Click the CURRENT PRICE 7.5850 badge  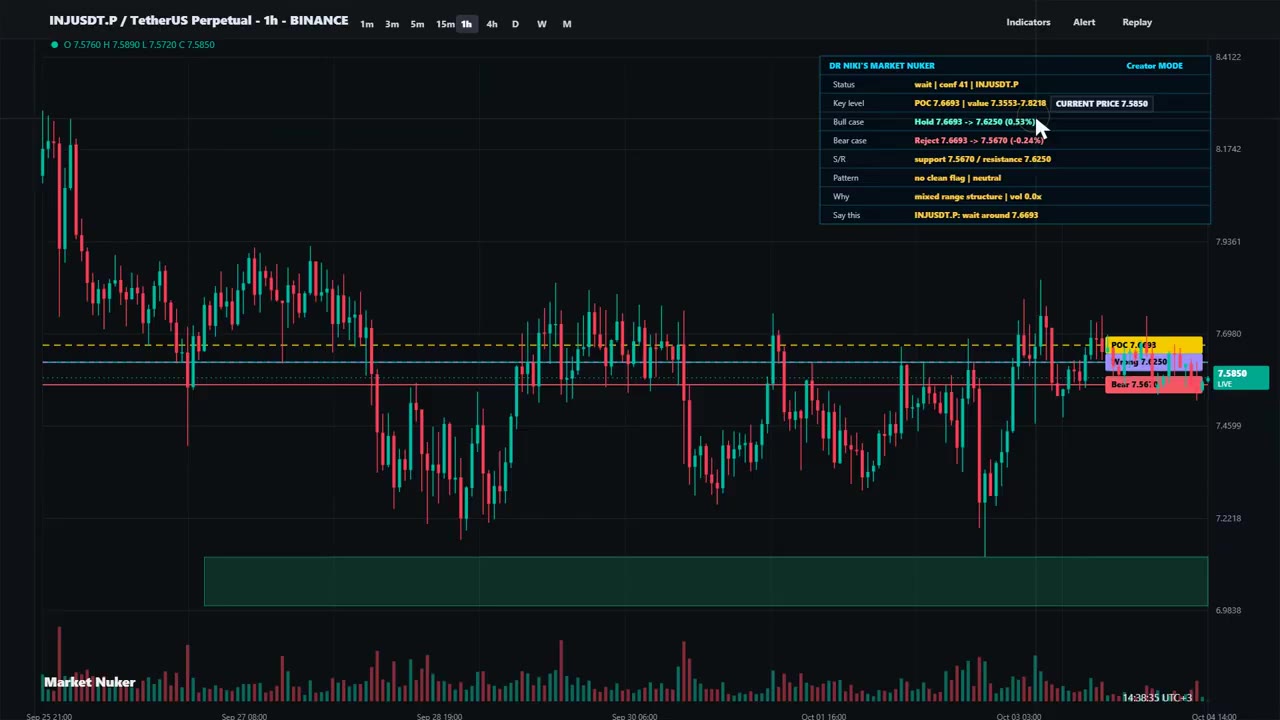(1101, 103)
